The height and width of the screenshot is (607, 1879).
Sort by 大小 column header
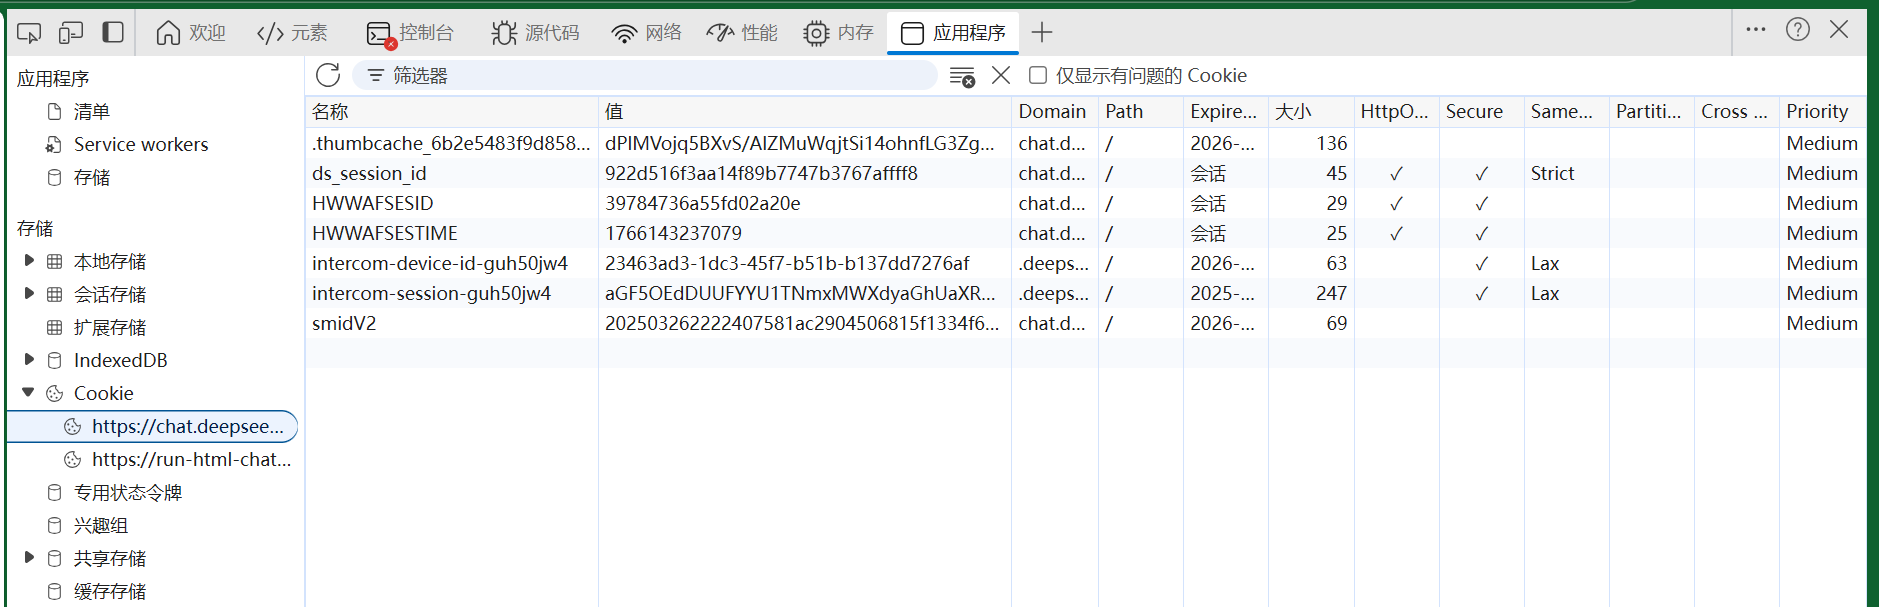(x=1311, y=111)
